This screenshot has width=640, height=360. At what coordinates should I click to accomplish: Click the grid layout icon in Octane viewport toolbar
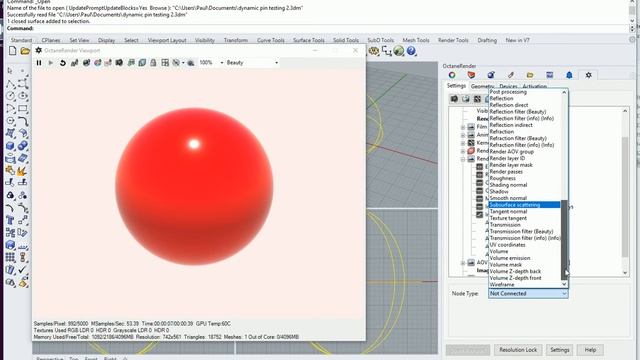click(x=165, y=63)
